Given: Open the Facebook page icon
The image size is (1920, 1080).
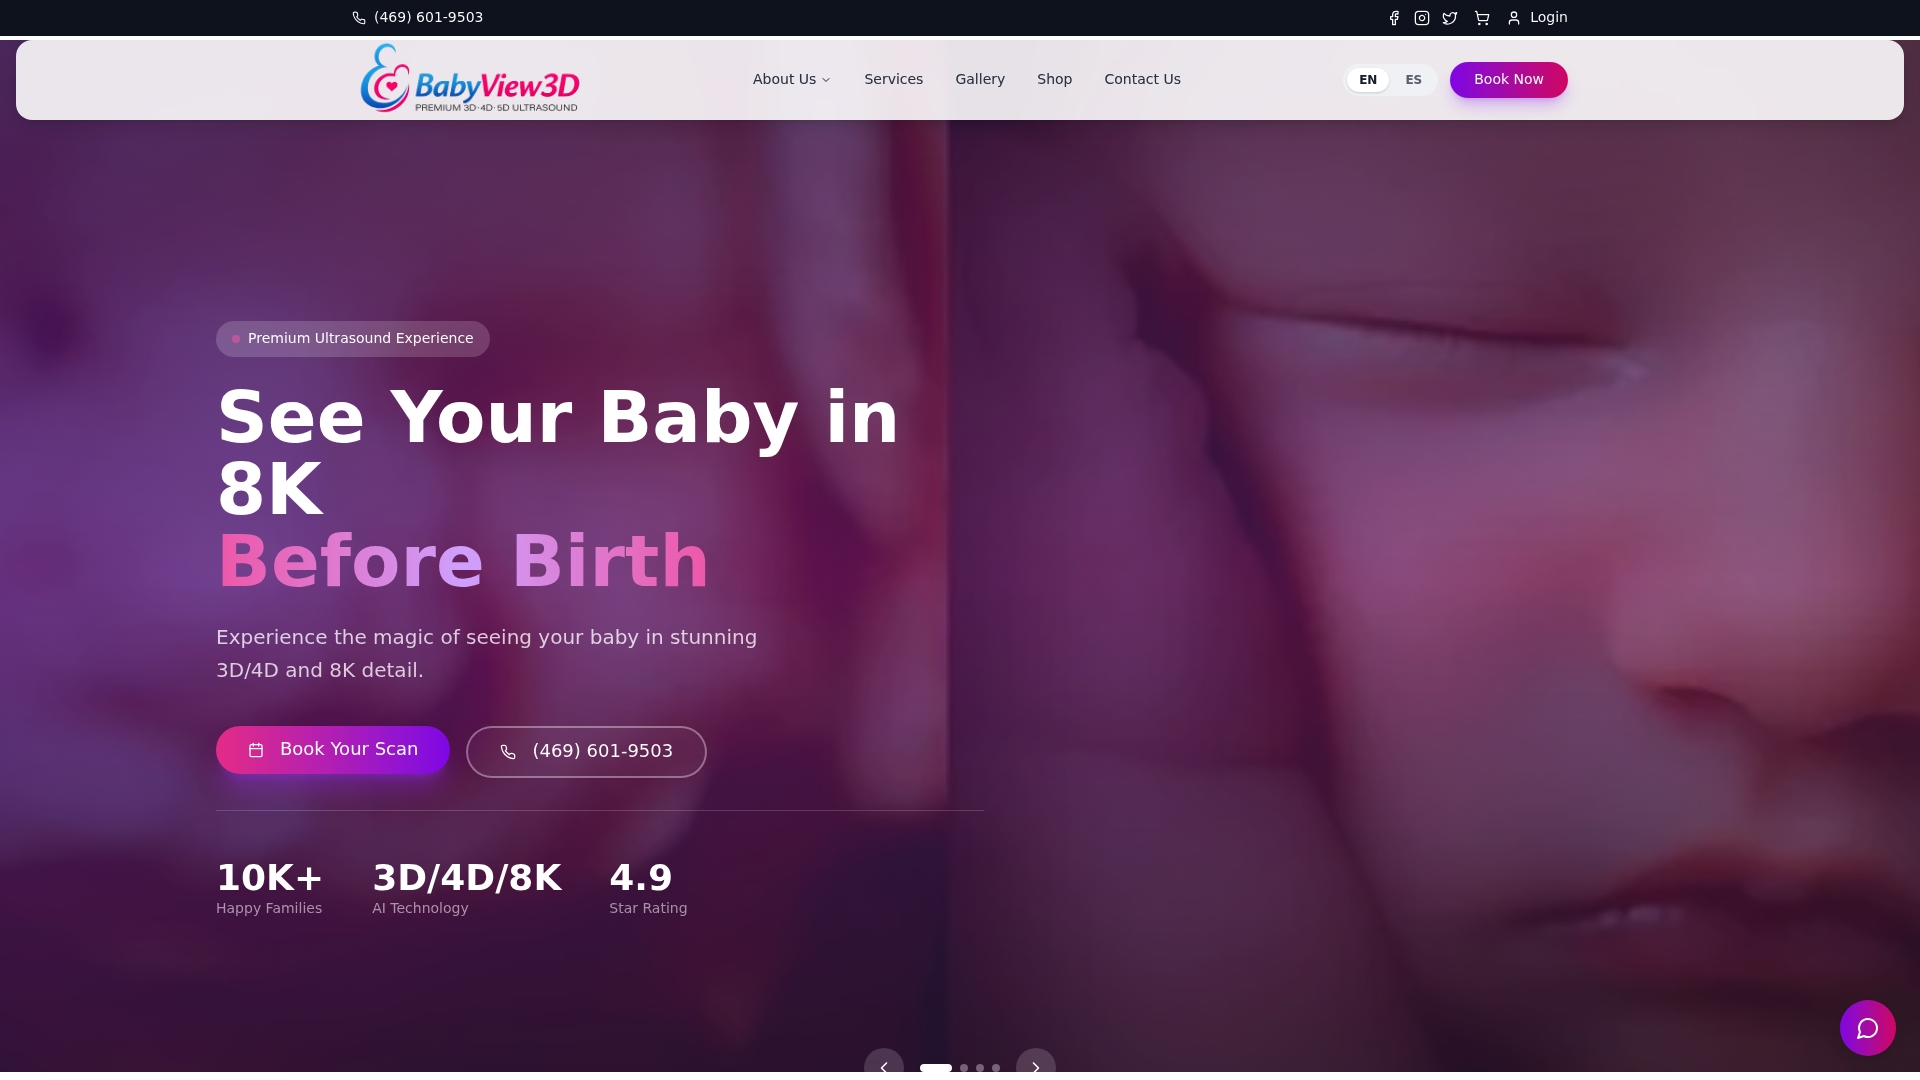Looking at the screenshot, I should coord(1394,18).
